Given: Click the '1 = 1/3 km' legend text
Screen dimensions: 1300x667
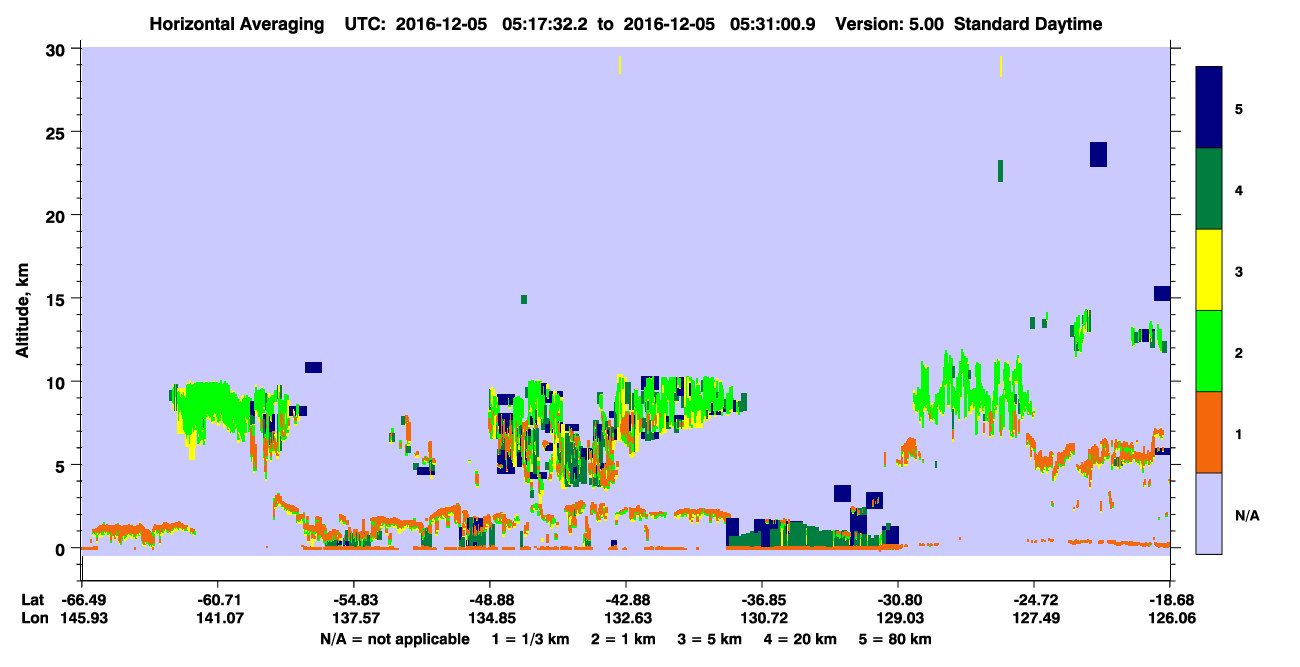Looking at the screenshot, I should pyautogui.click(x=532, y=638).
